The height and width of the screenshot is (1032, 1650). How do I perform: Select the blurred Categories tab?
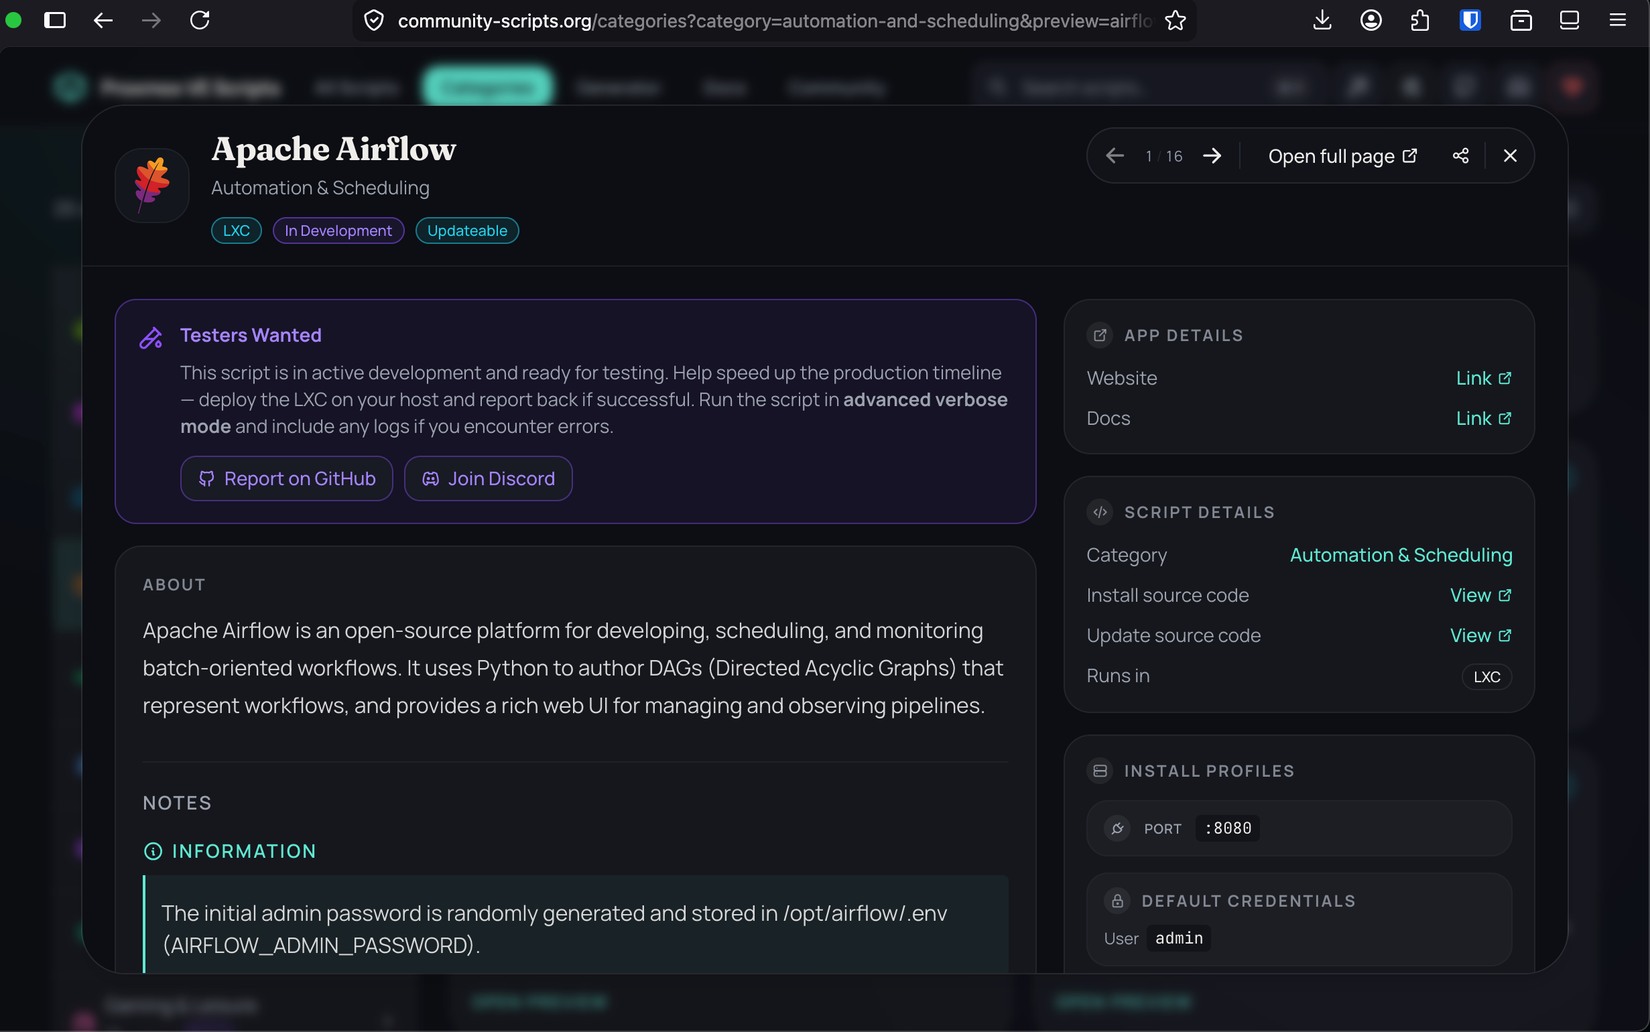click(487, 88)
